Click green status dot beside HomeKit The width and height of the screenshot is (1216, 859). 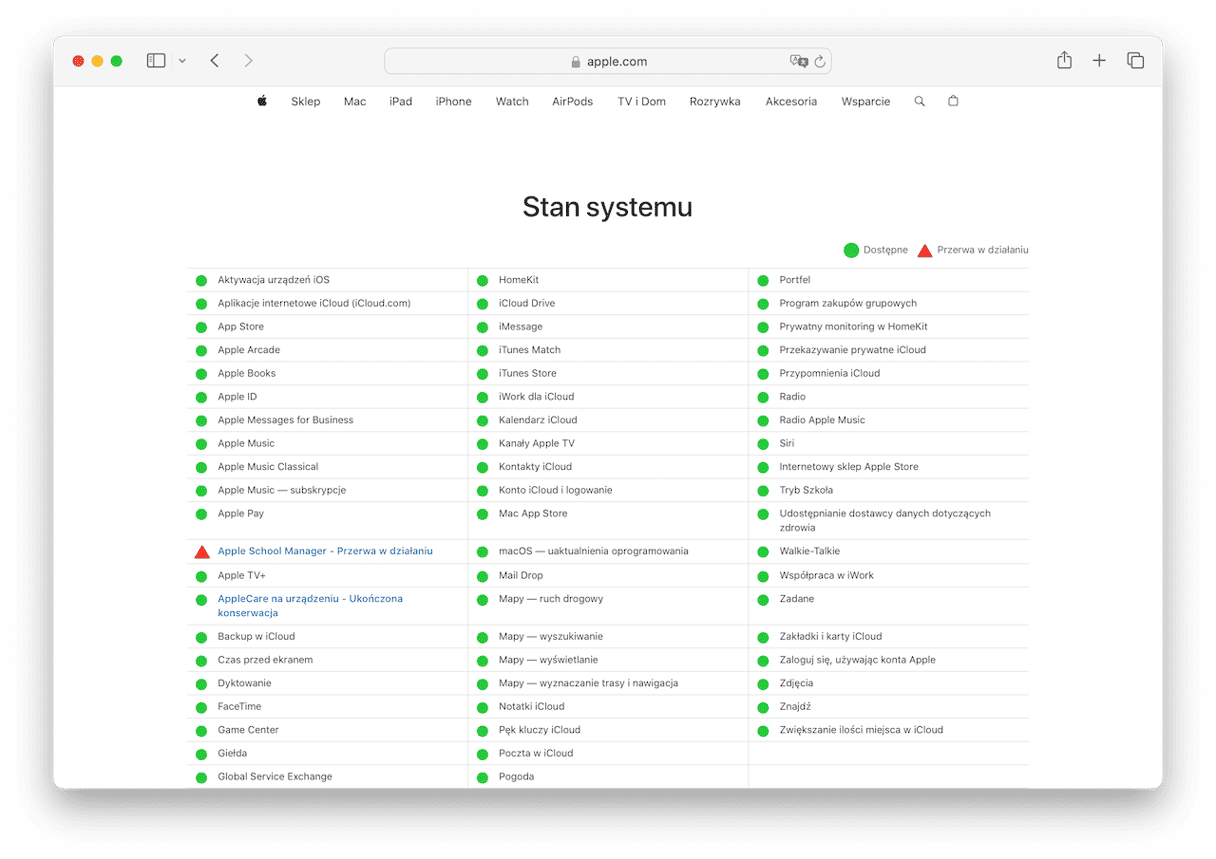tap(482, 281)
